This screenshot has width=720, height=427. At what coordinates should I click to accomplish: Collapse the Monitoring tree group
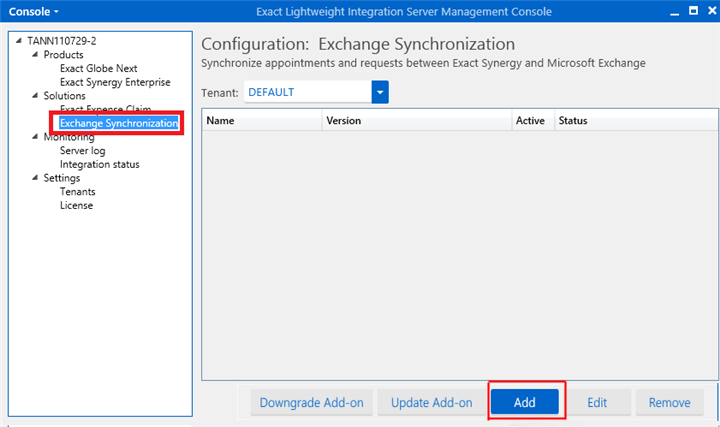coord(35,137)
